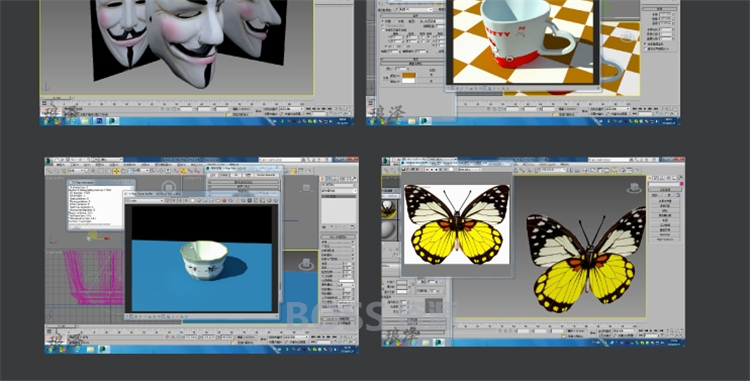750x381 pixels.
Task: Click the magenta wireframe bowl in viewport
Action: point(93,277)
